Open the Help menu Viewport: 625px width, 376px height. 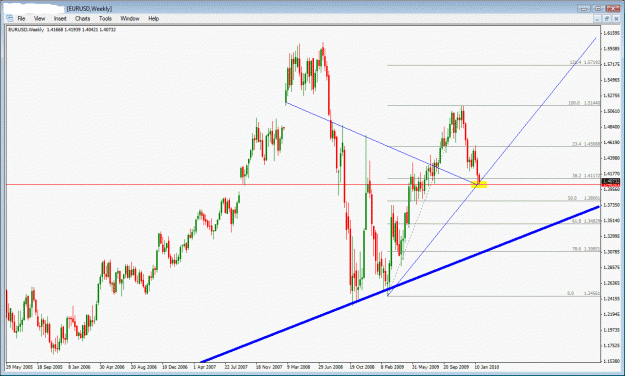tap(153, 18)
